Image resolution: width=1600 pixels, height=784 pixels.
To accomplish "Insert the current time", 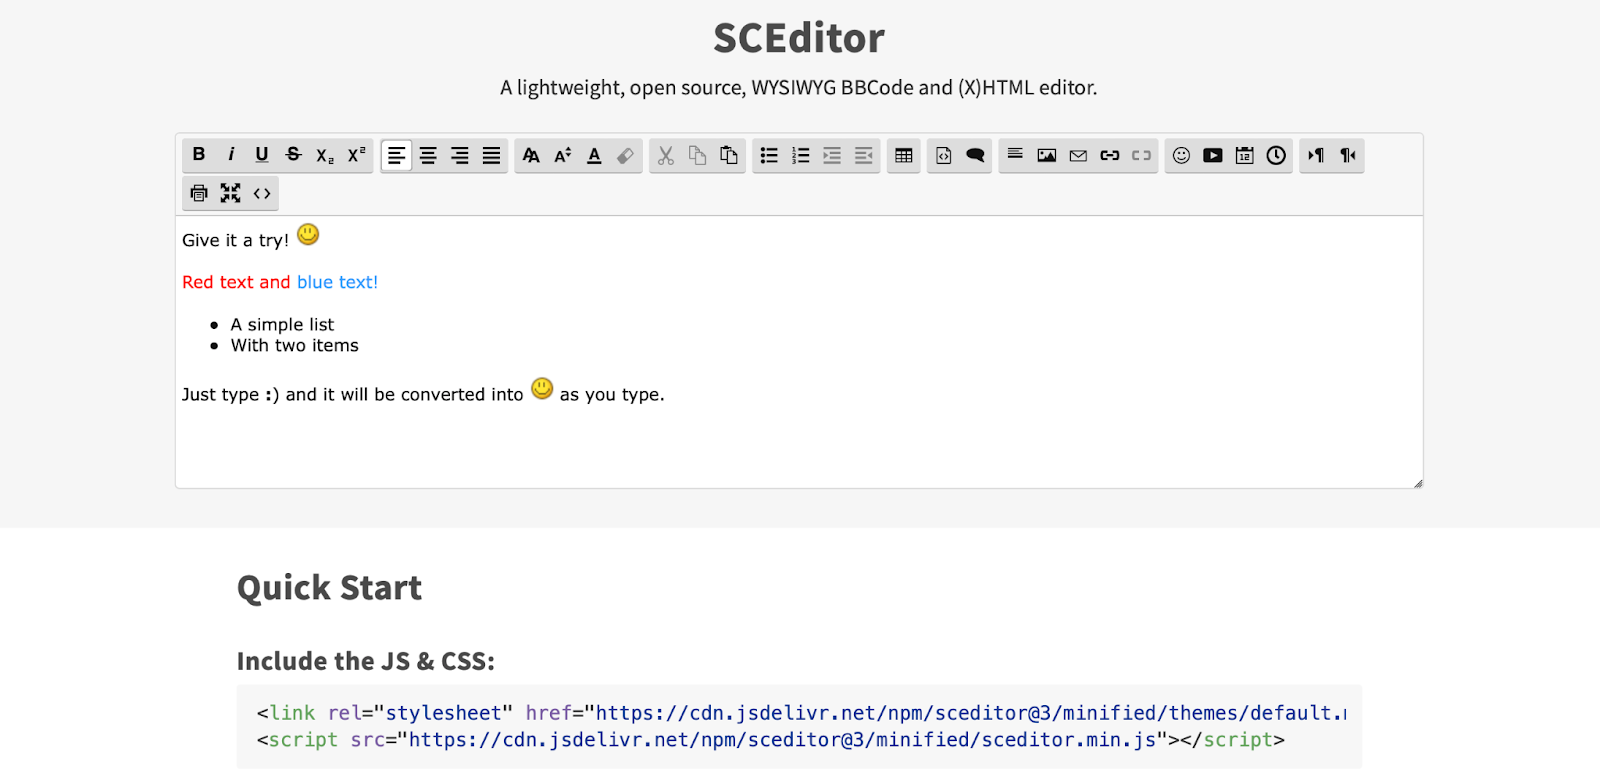I will [x=1277, y=155].
